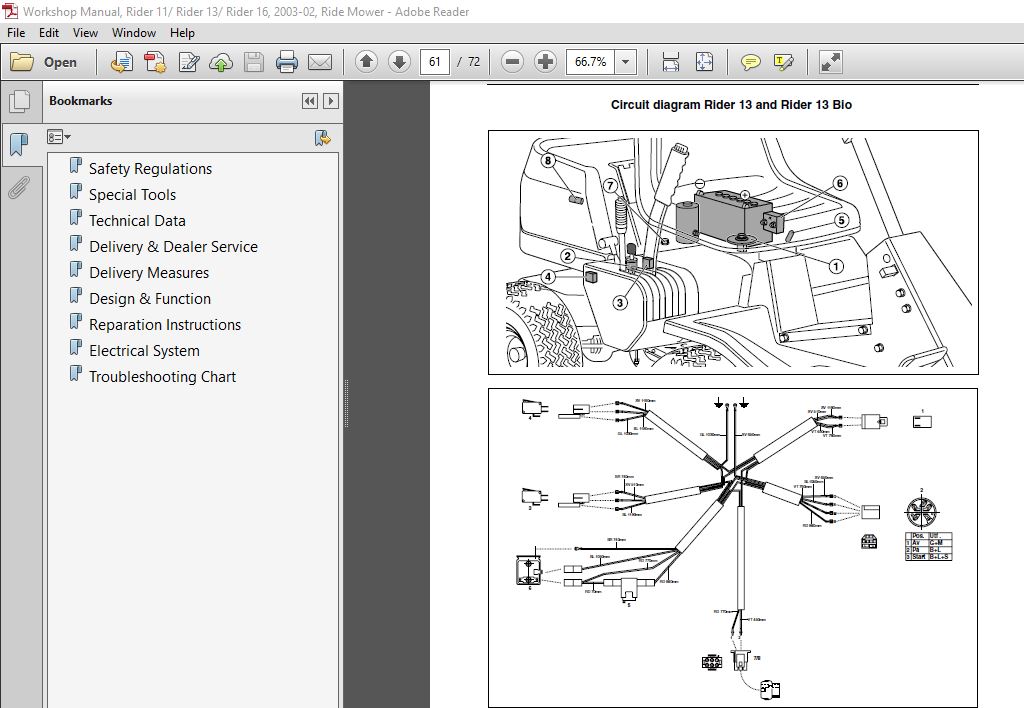Click the convert PDF export icon
The image size is (1024, 708).
click(x=155, y=62)
